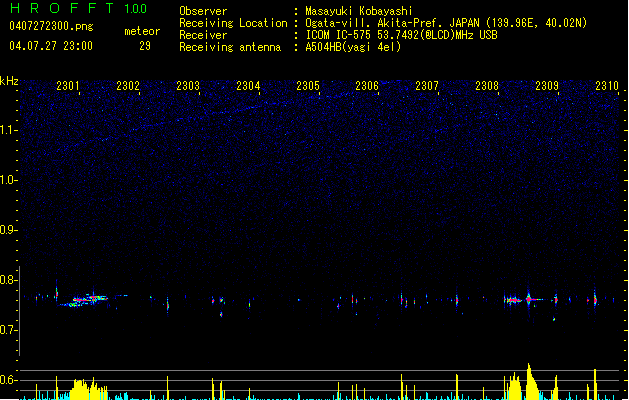
Task: Click the 0.6 kHz frequency axis label
Action: (x=8, y=380)
